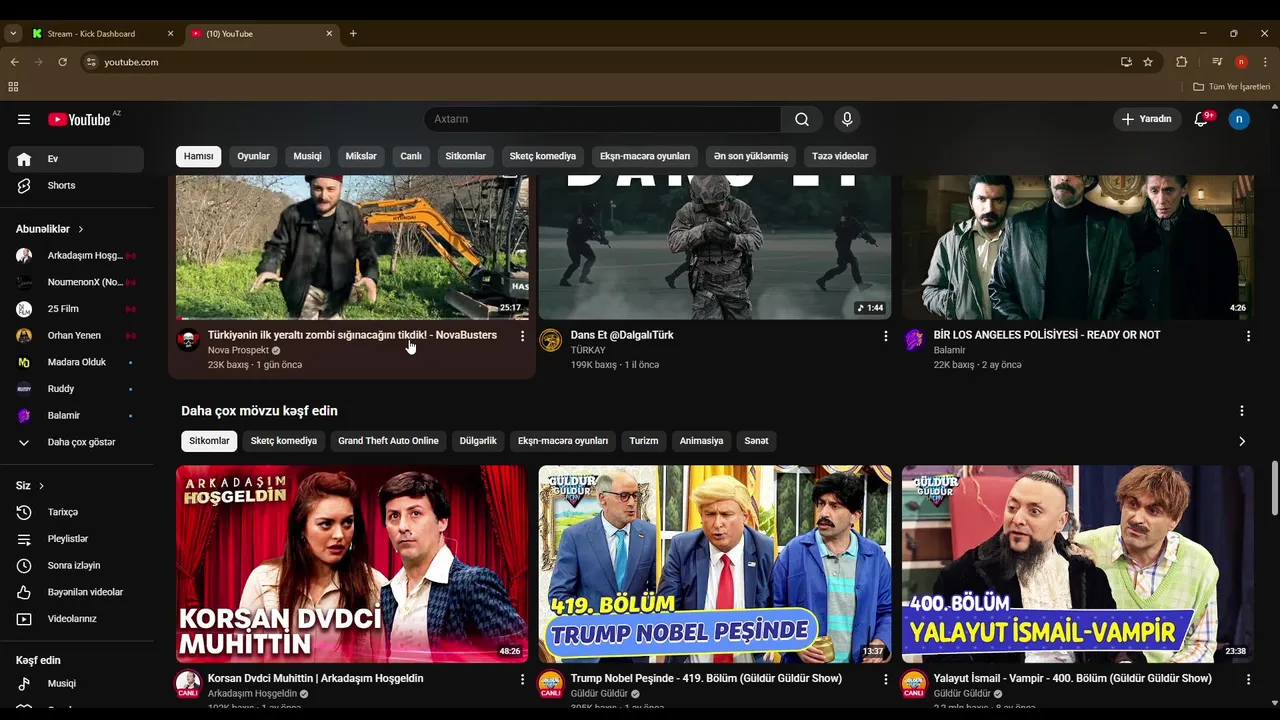This screenshot has height=720, width=1280.
Task: Start voice search with microphone icon
Action: pyautogui.click(x=847, y=119)
